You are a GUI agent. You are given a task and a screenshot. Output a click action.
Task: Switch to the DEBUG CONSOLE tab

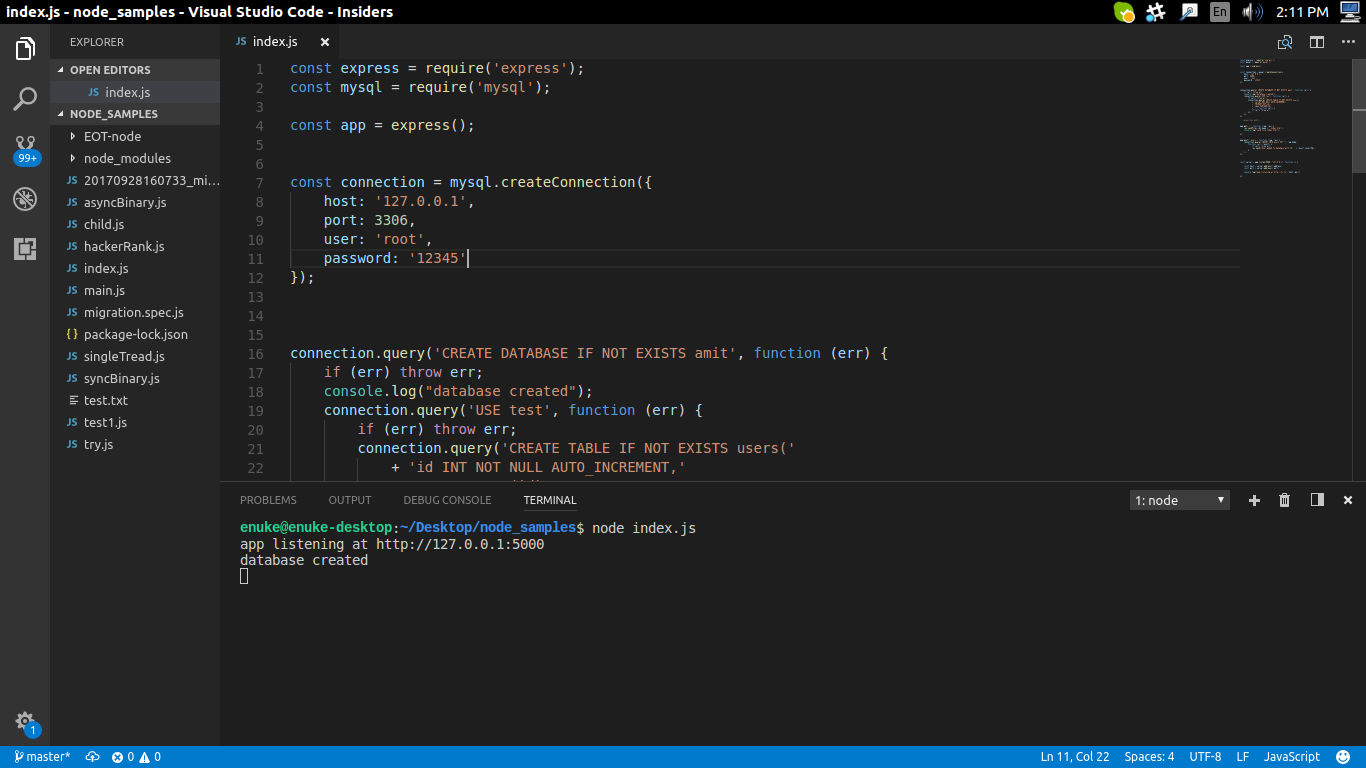tap(447, 500)
